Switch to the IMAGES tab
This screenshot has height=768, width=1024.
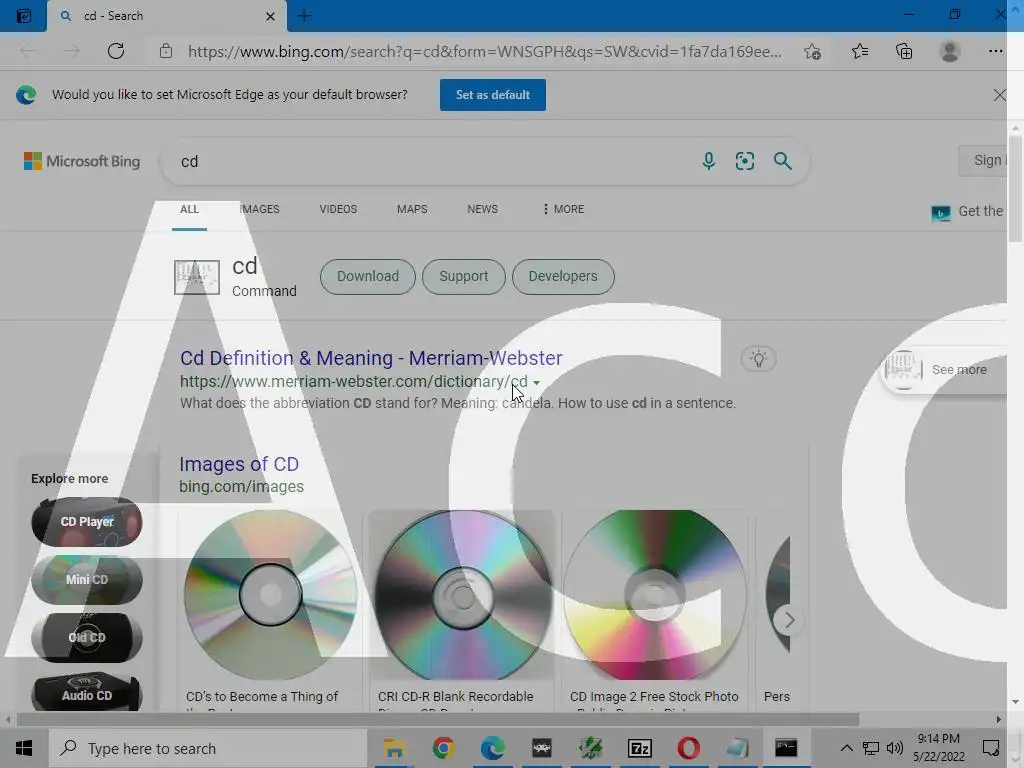click(259, 210)
